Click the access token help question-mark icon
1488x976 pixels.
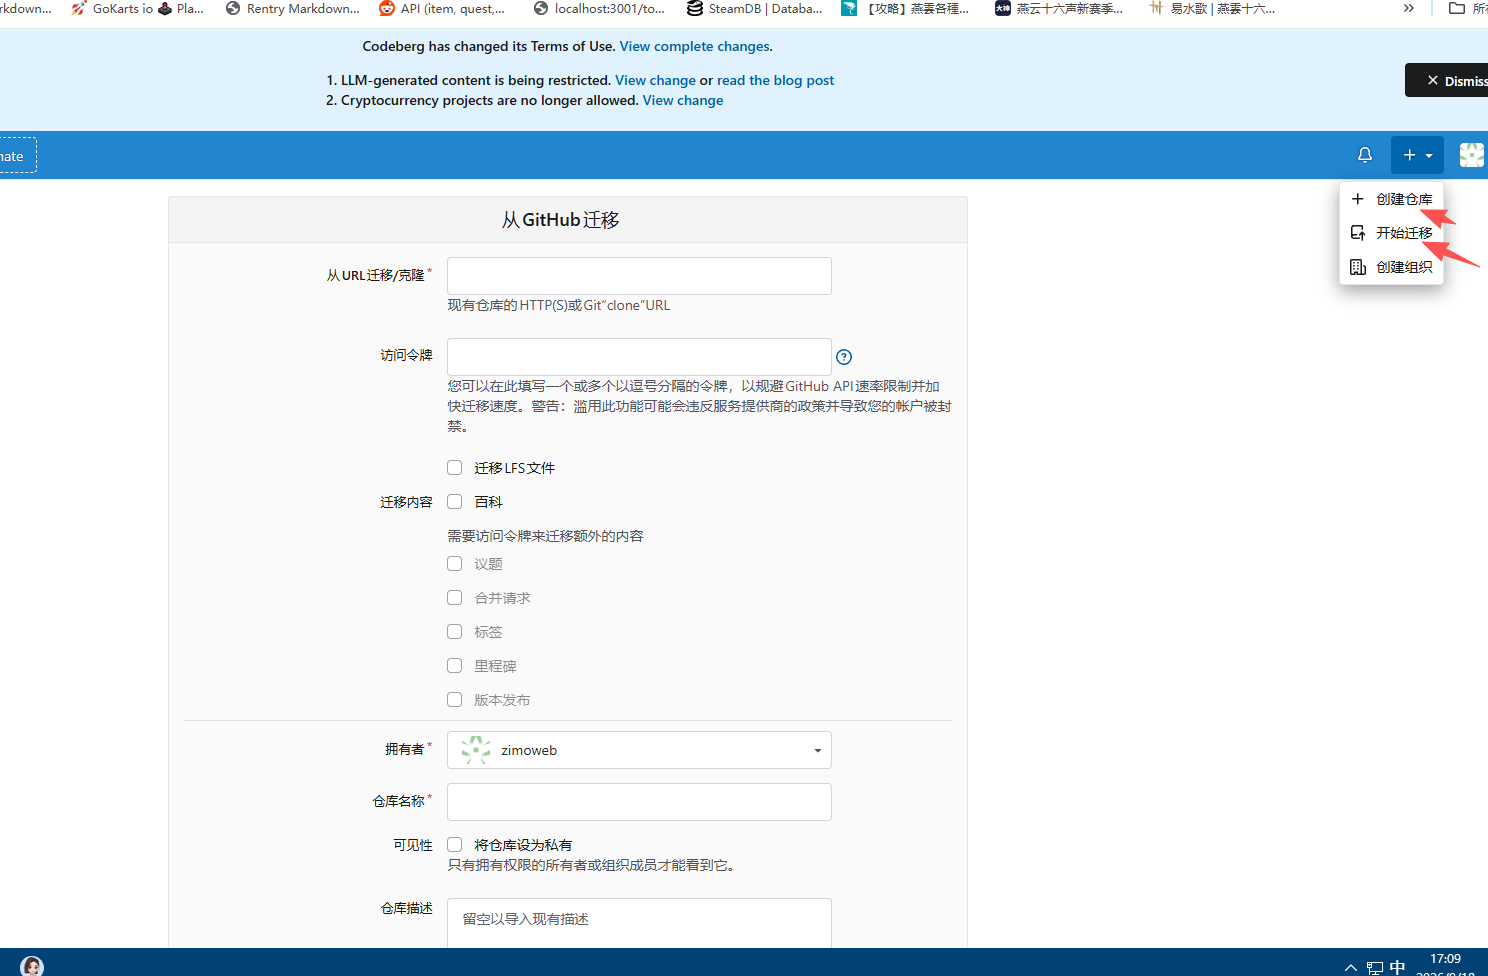coord(844,357)
